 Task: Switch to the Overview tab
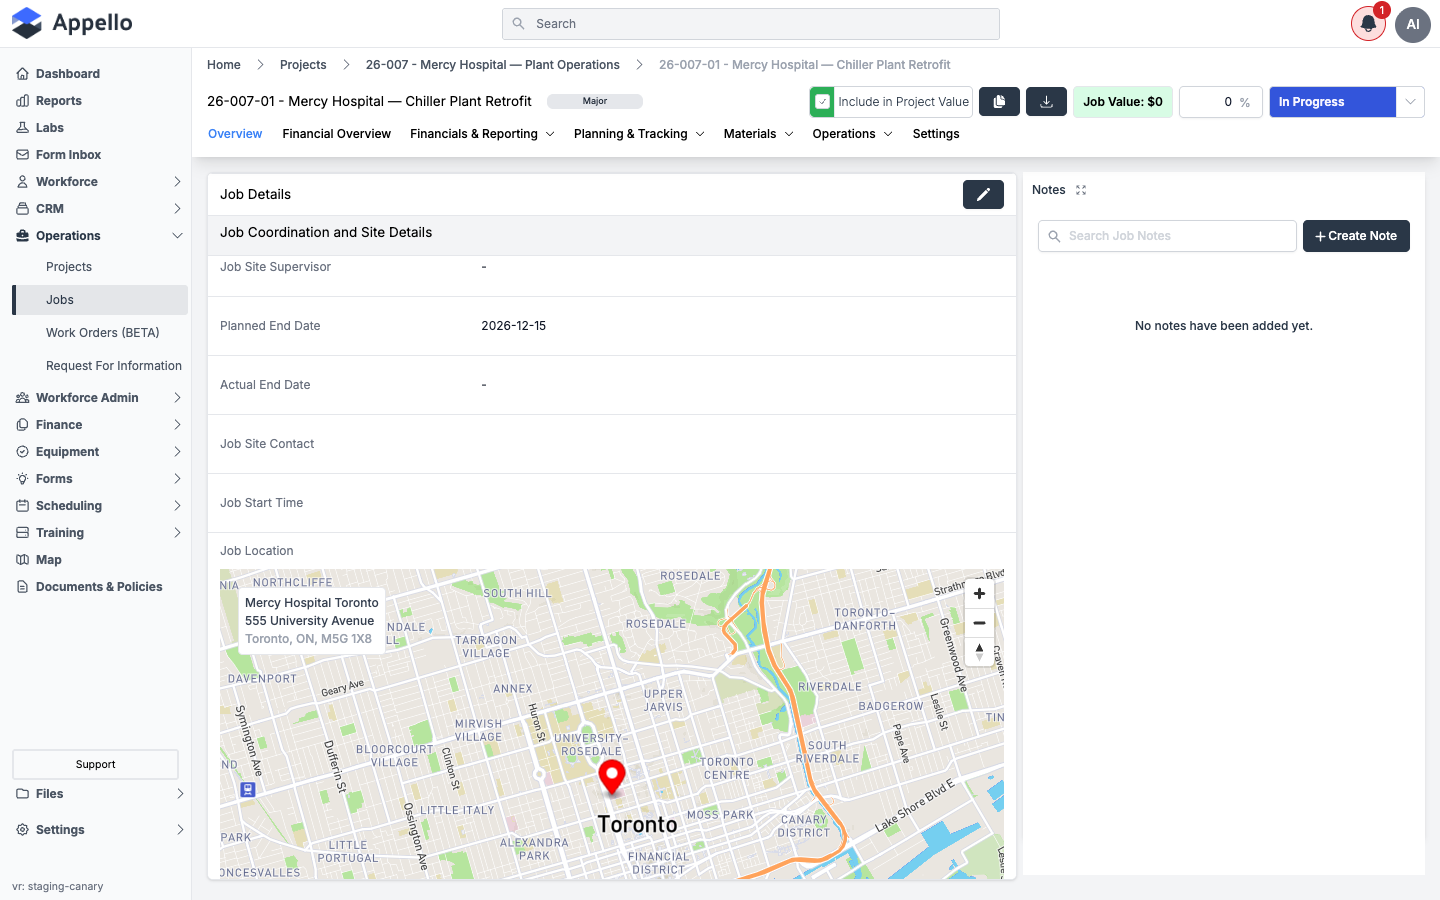pos(235,134)
